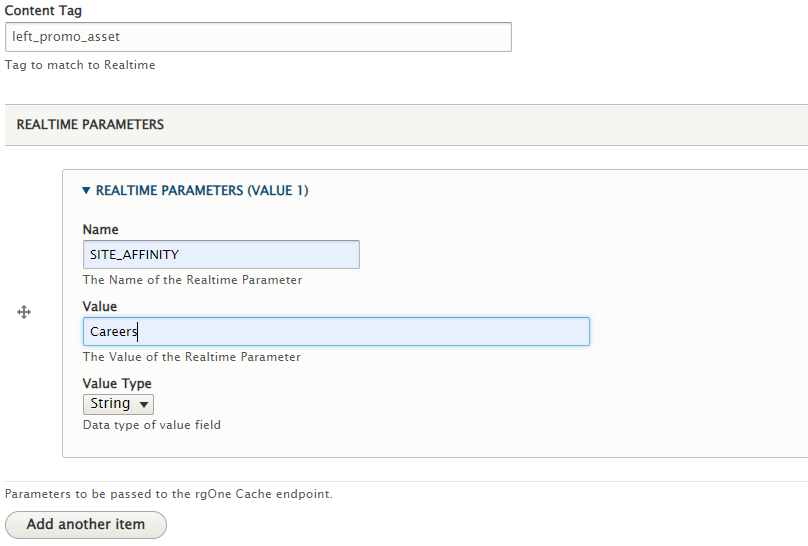
Task: Click the Name field label
Action: click(101, 229)
